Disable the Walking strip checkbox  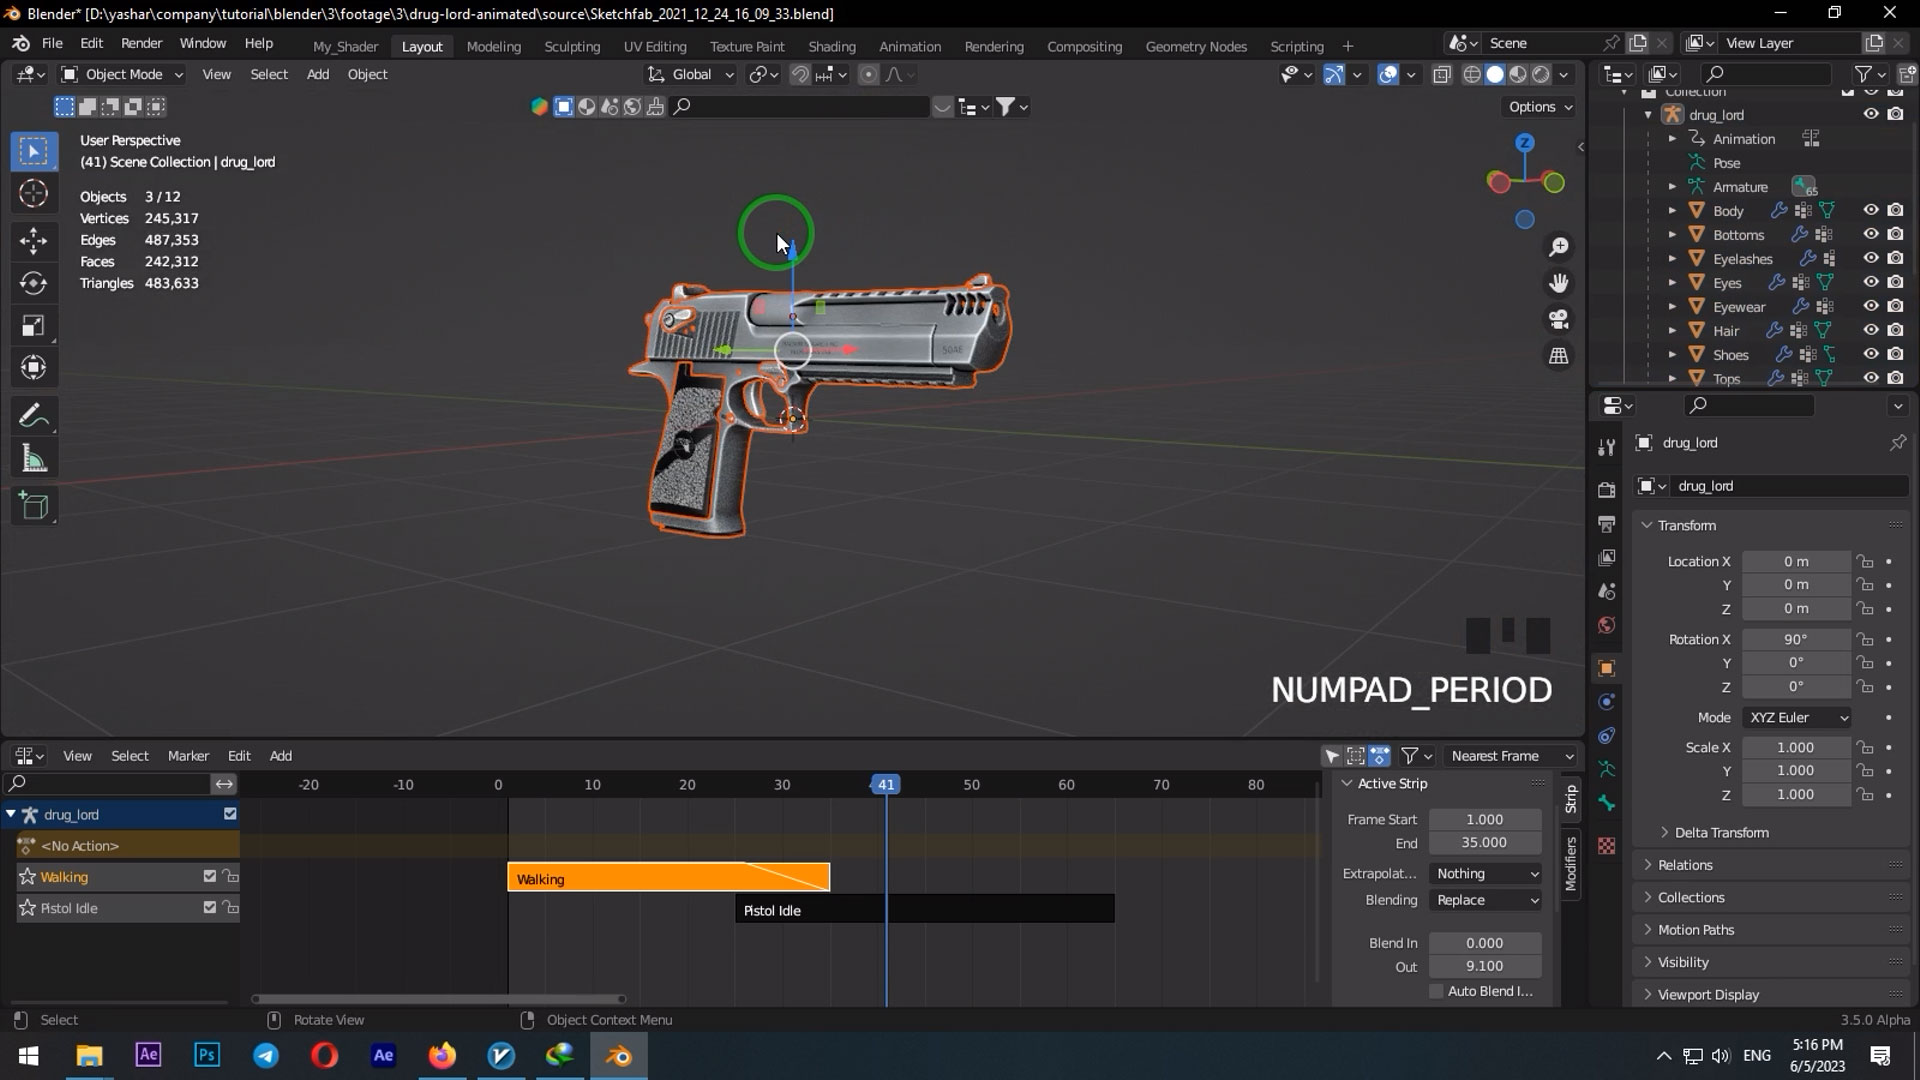[x=209, y=876]
